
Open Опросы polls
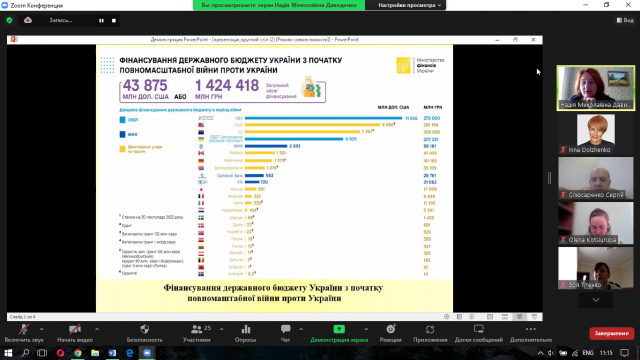pyautogui.click(x=246, y=333)
